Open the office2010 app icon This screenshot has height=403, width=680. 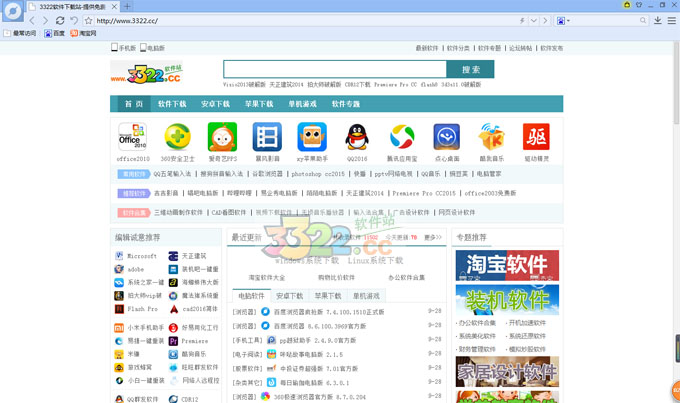pos(133,137)
